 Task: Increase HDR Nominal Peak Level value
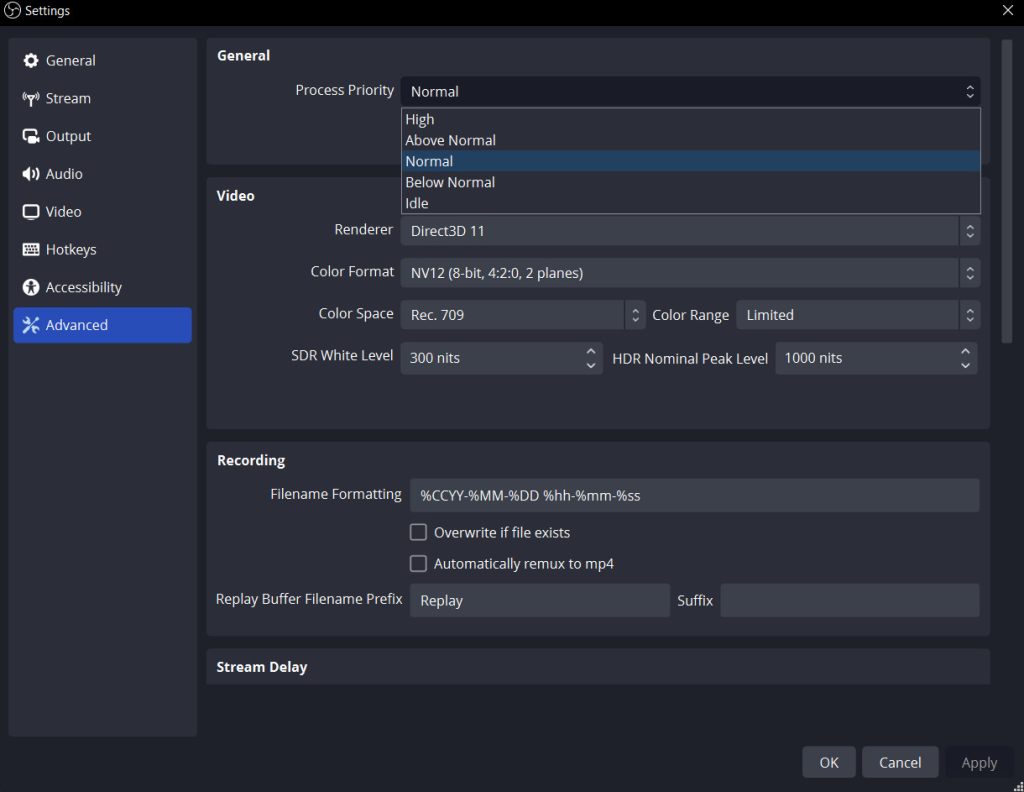[965, 351]
